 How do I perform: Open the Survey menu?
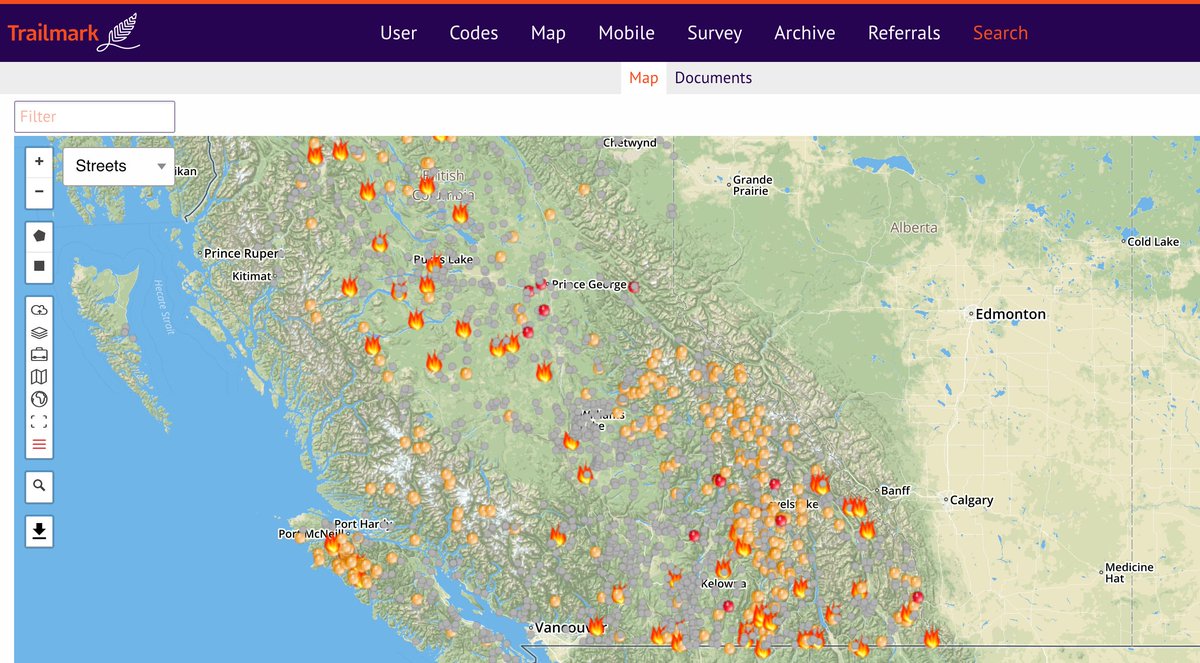714,33
